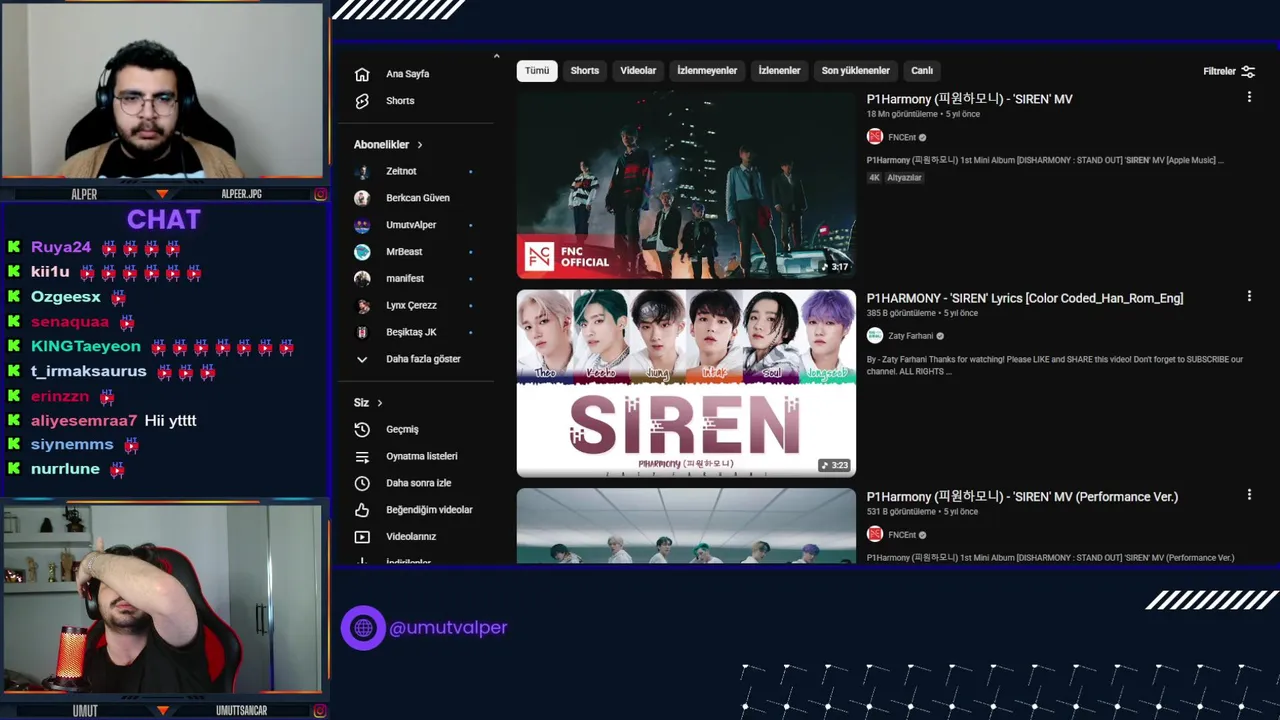The width and height of the screenshot is (1280, 720).
Task: Open P1Harmony 'SIREN' MV title link
Action: pos(969,99)
